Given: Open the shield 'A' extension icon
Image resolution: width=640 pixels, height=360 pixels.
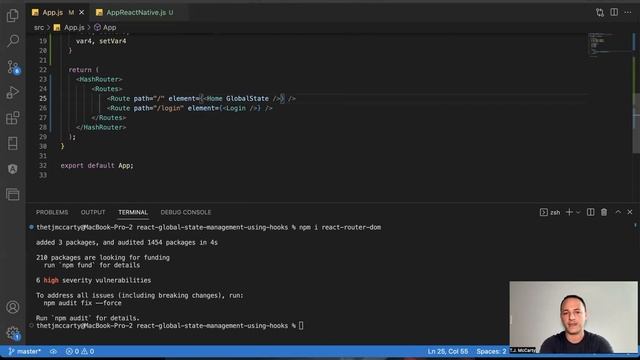Looking at the screenshot, I should [13, 169].
